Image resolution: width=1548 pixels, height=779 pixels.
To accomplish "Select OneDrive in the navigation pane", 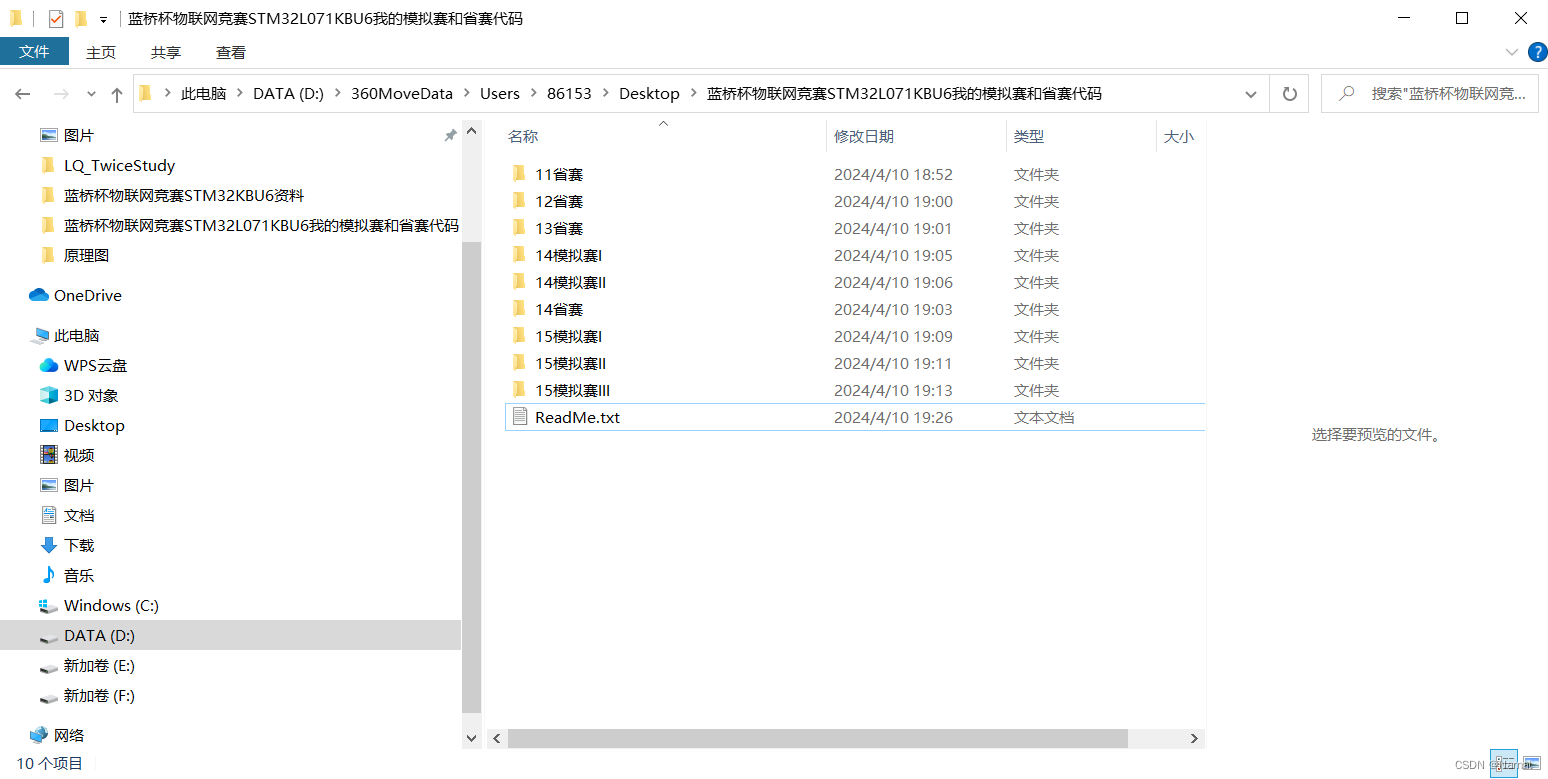I will (x=88, y=295).
